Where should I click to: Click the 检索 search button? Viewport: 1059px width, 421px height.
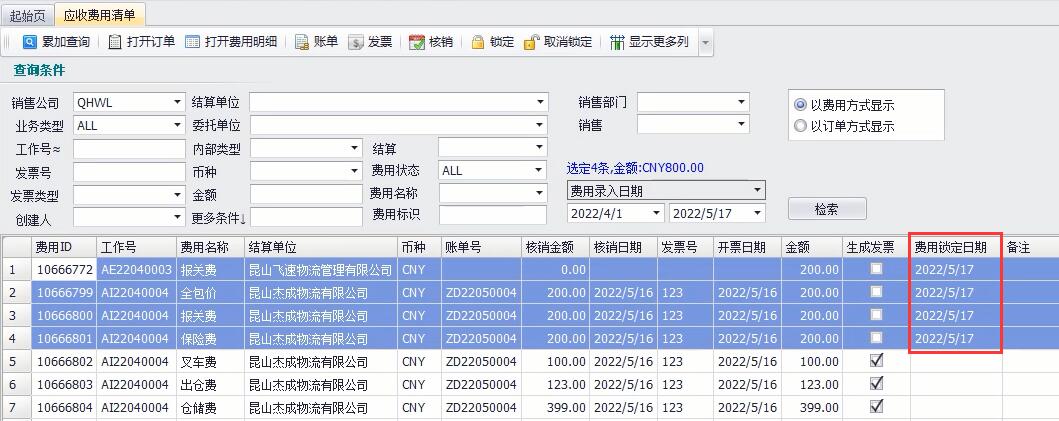(826, 209)
